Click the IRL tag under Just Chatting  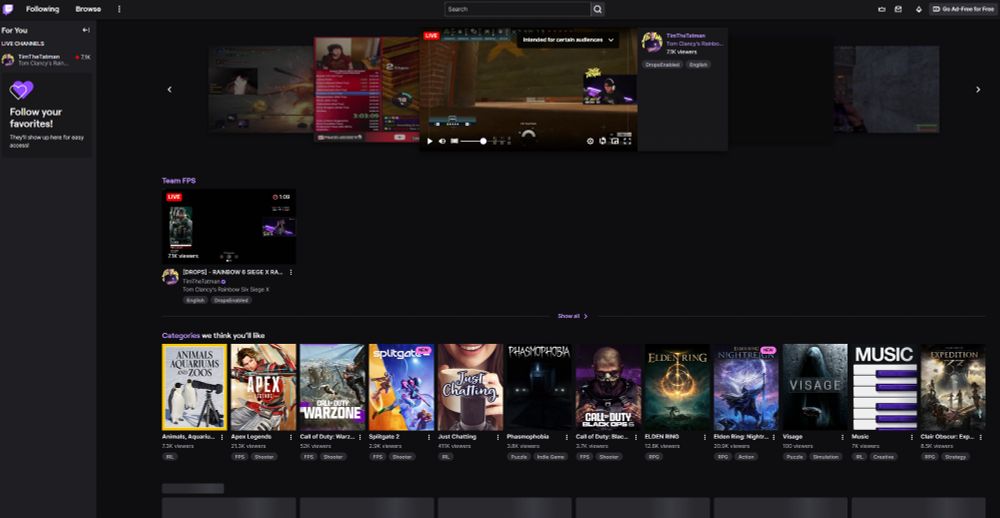coord(445,457)
